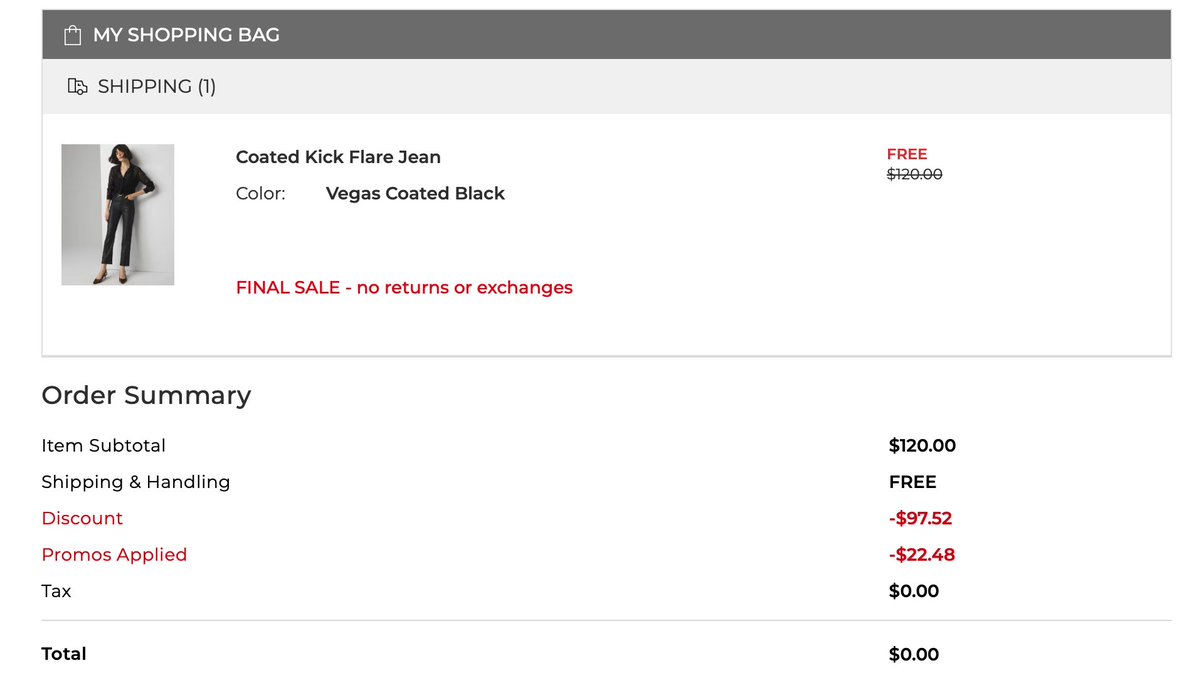Click the -$97.52 discount amount
The image size is (1199, 695).
click(x=920, y=518)
